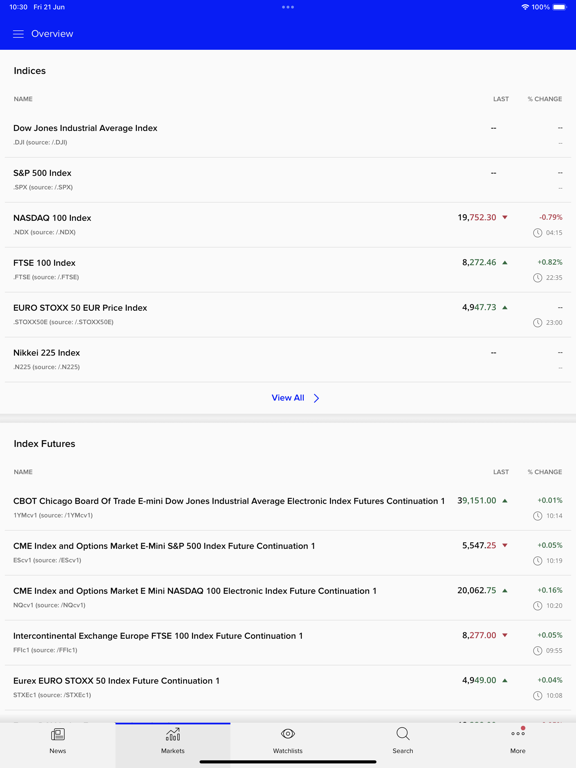The image size is (576, 768).
Task: Click the red down arrow by 19,752.30
Action: pos(505,217)
